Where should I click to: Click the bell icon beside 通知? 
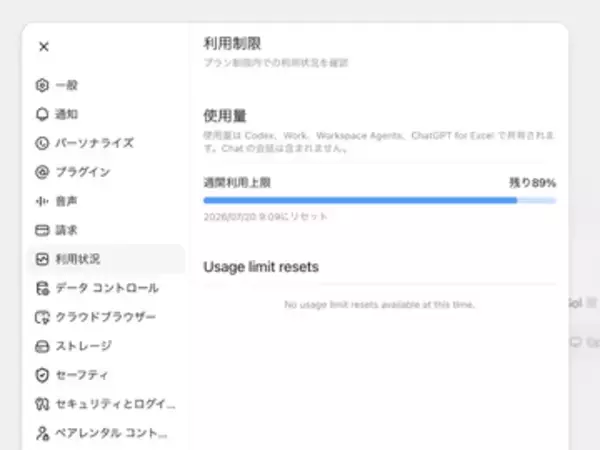pyautogui.click(x=42, y=114)
